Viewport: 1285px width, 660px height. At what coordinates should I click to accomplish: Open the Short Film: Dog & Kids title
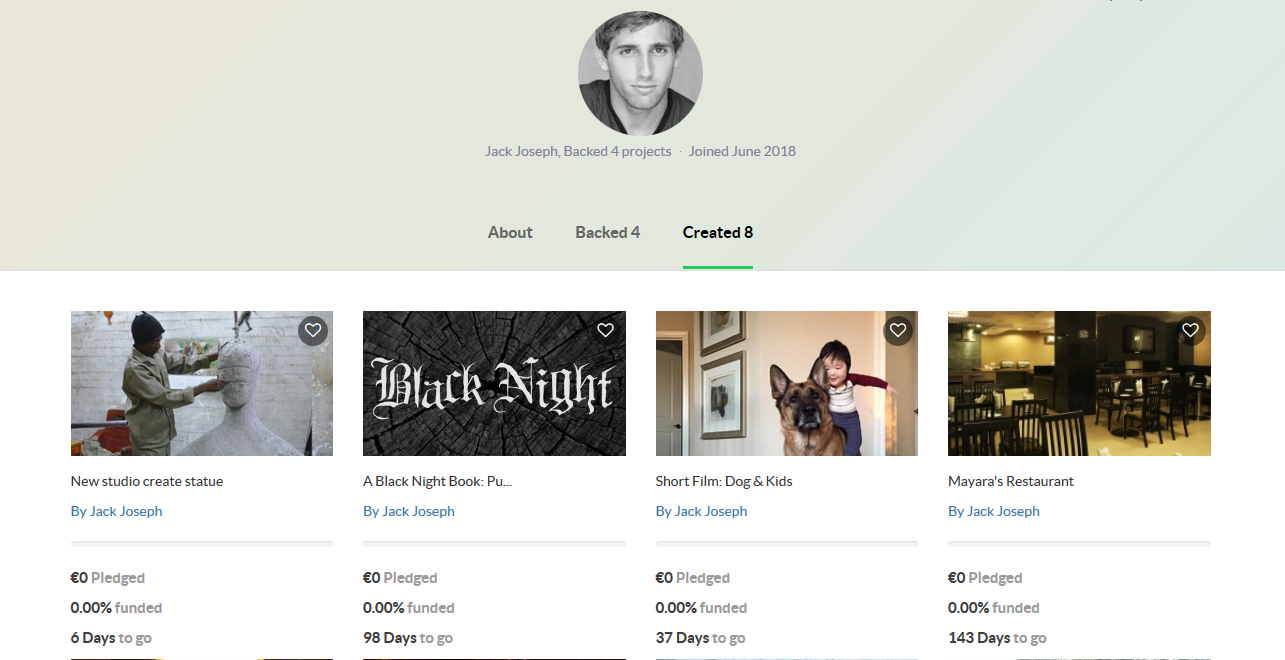pos(724,481)
